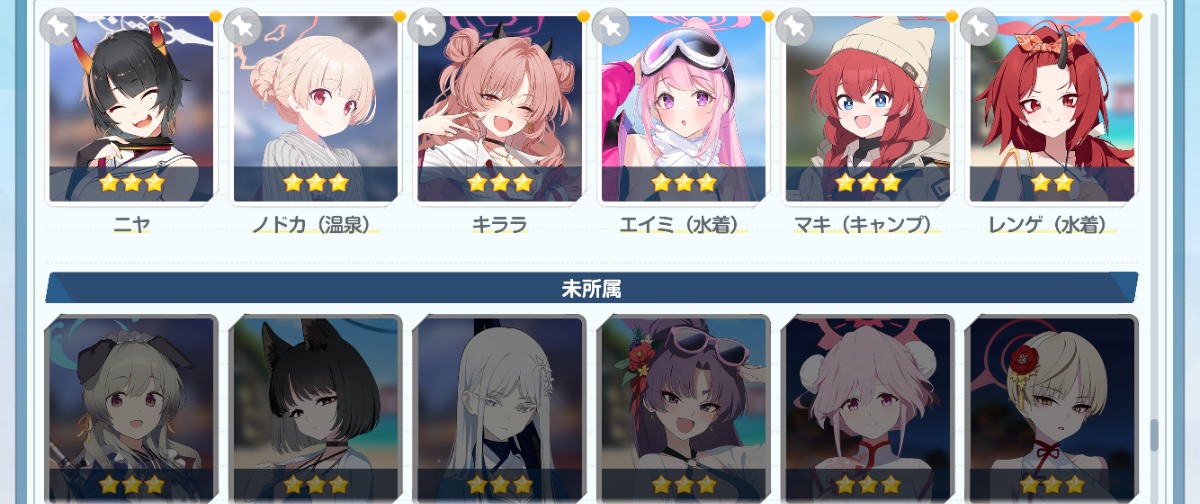Pin the マキ(キャンプ) character card
The width and height of the screenshot is (1200, 504).
pos(794,26)
